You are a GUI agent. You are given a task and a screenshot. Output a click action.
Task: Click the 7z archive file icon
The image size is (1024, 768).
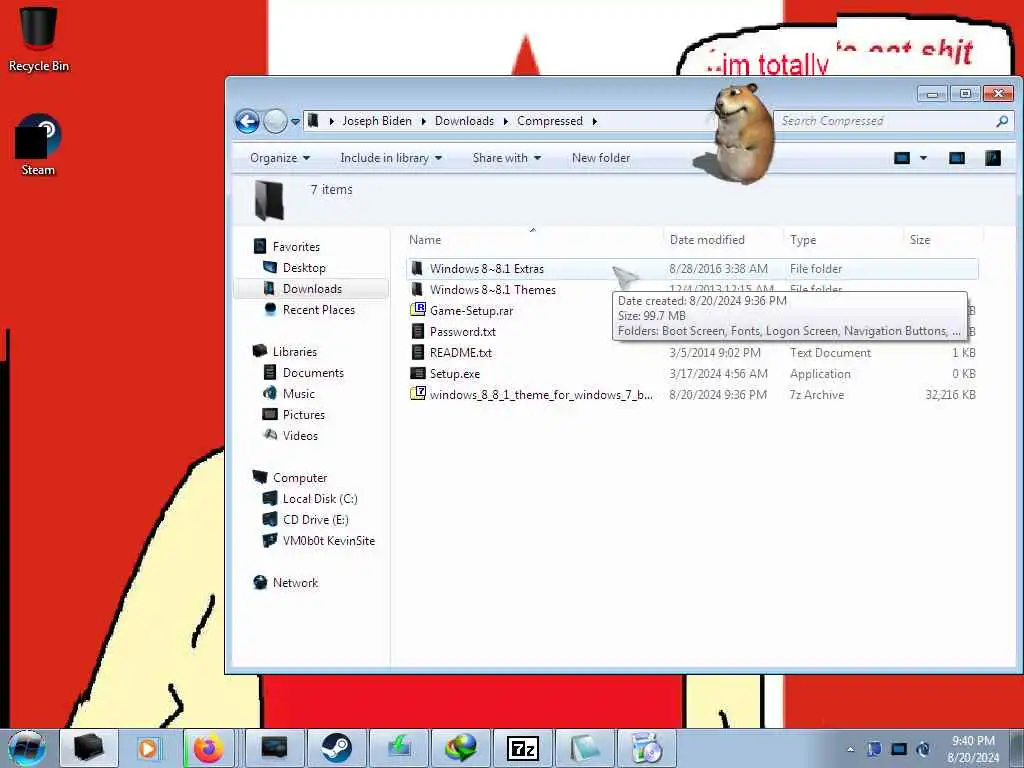point(418,394)
